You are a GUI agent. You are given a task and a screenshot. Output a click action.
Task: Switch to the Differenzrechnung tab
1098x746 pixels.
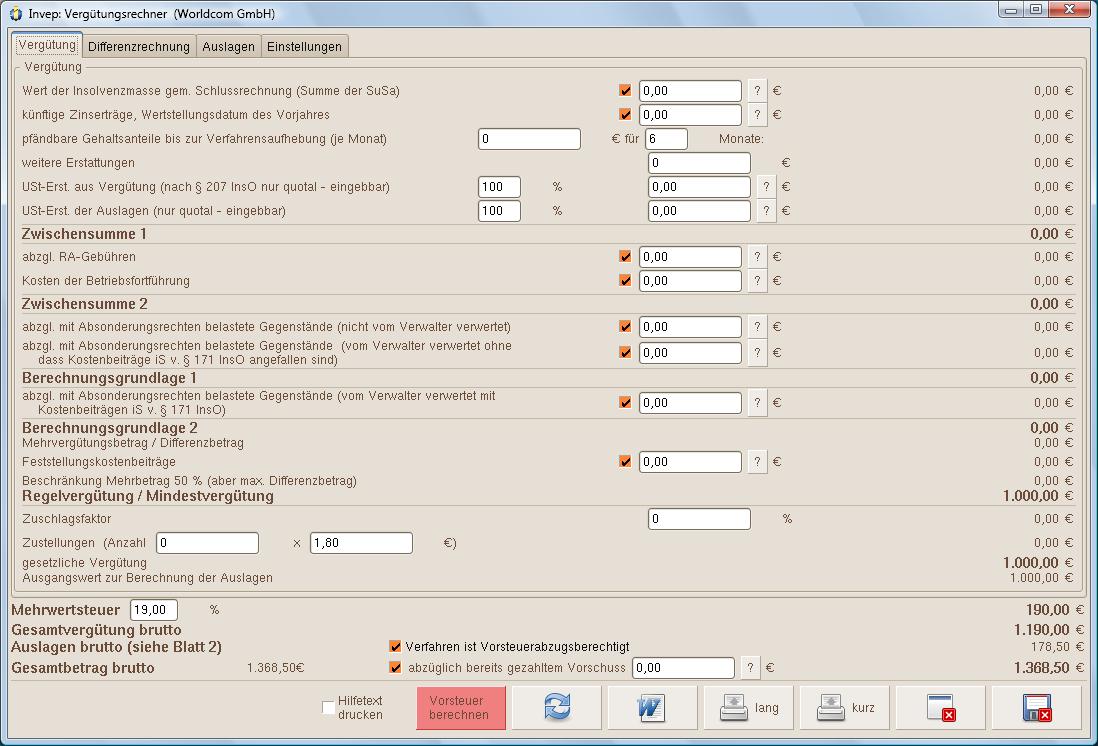pos(139,46)
